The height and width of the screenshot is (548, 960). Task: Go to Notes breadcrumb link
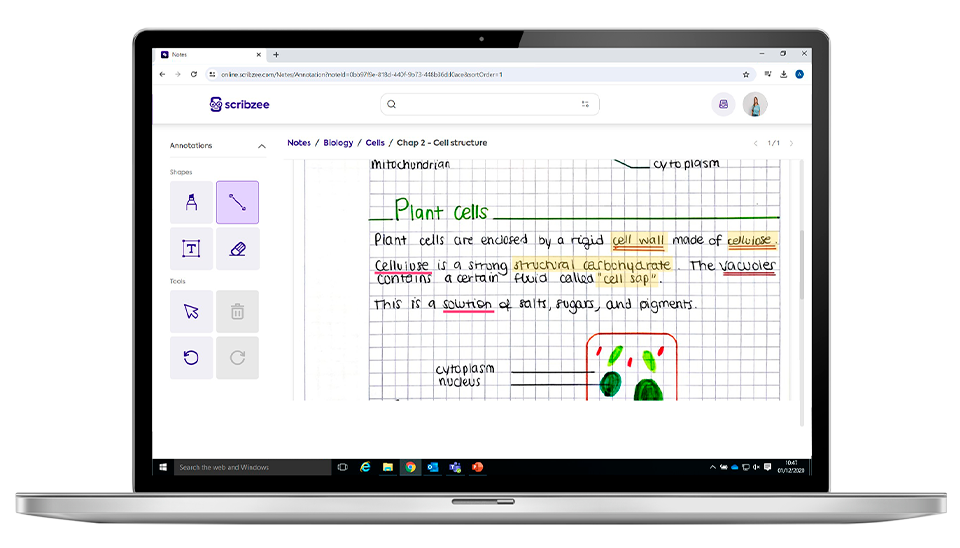click(x=299, y=143)
